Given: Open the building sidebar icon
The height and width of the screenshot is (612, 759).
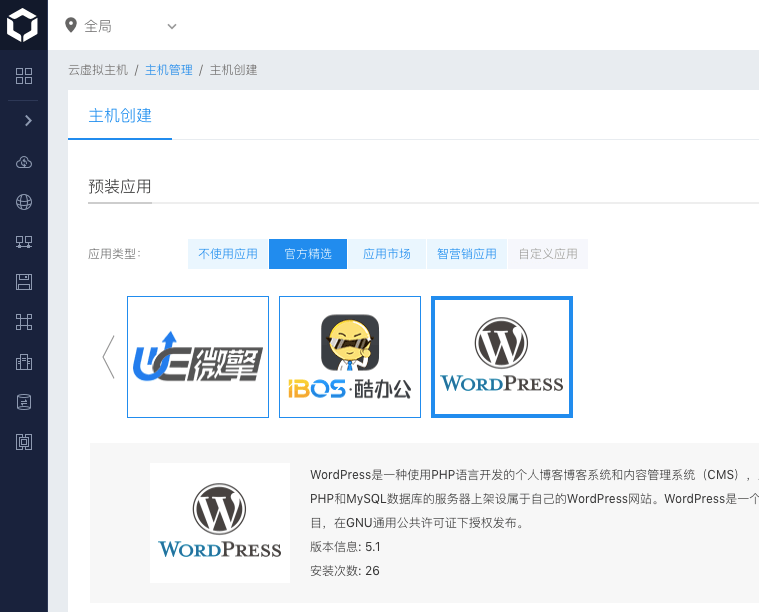Looking at the screenshot, I should click(24, 362).
